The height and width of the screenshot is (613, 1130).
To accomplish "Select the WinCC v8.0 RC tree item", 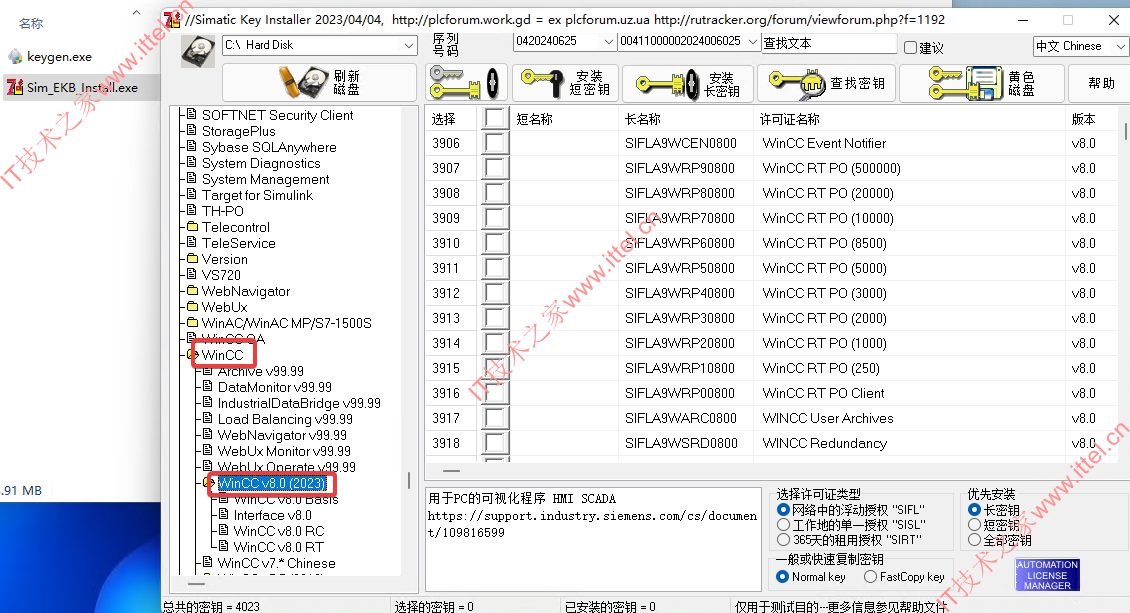I will pos(279,531).
